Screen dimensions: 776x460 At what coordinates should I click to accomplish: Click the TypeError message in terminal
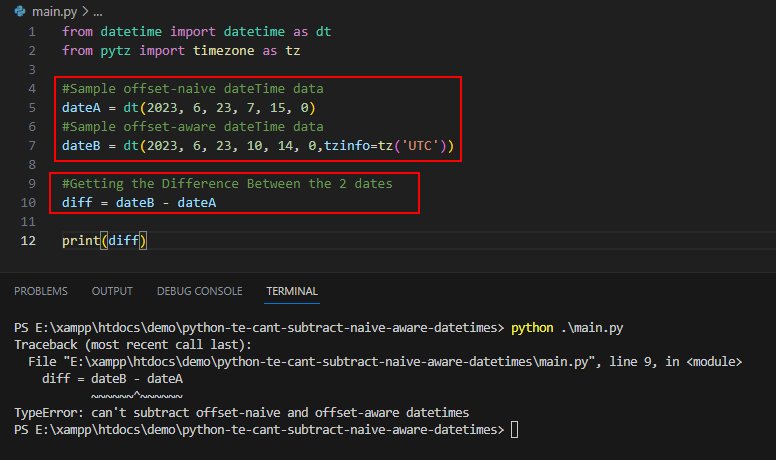pyautogui.click(x=242, y=412)
